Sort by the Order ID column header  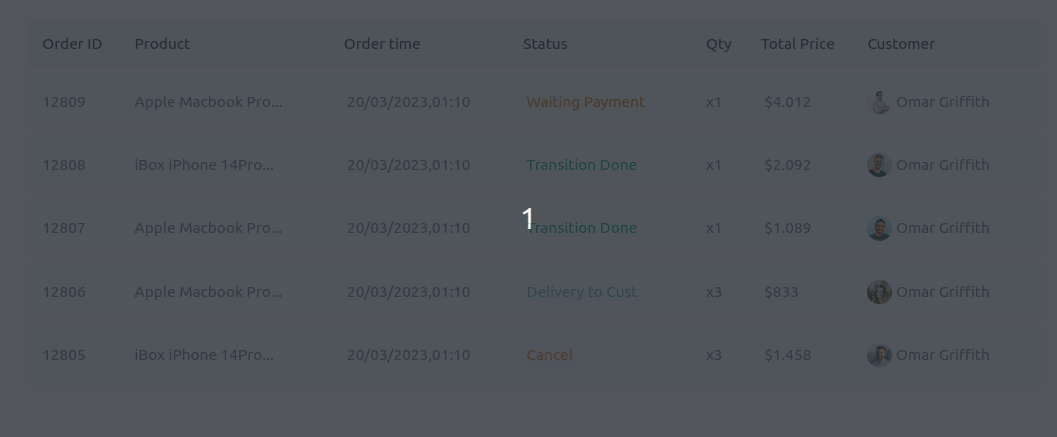coord(72,44)
